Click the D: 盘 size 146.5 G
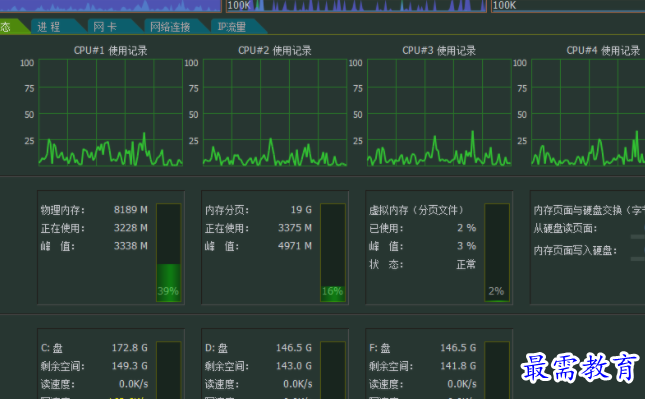The image size is (645, 399). pyautogui.click(x=294, y=348)
